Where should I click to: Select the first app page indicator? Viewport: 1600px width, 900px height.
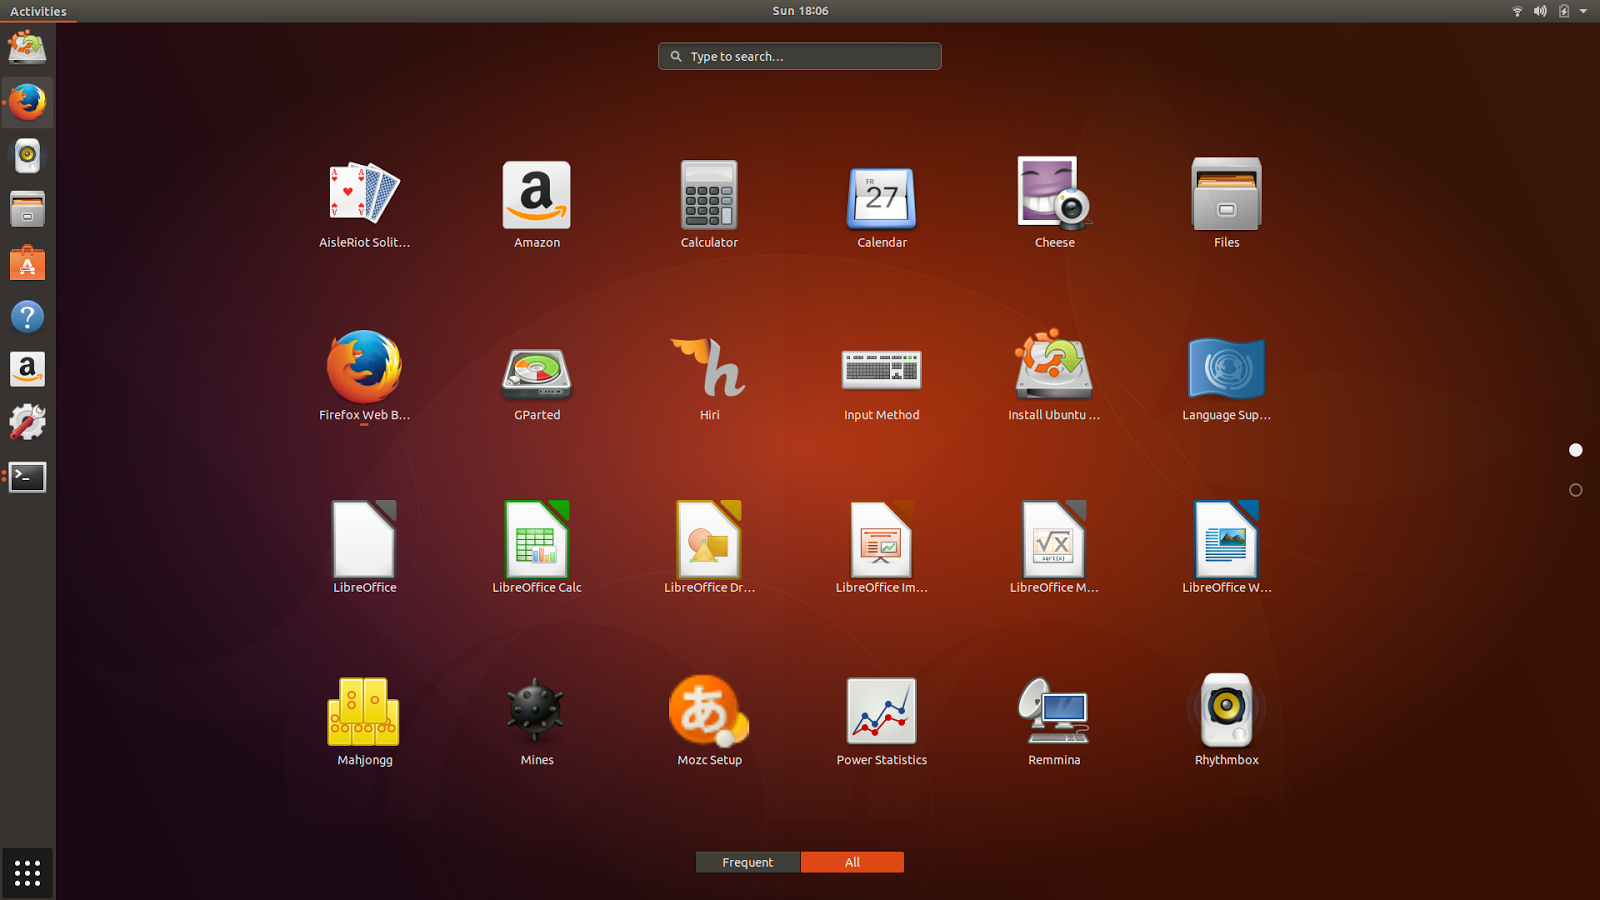click(x=1576, y=450)
